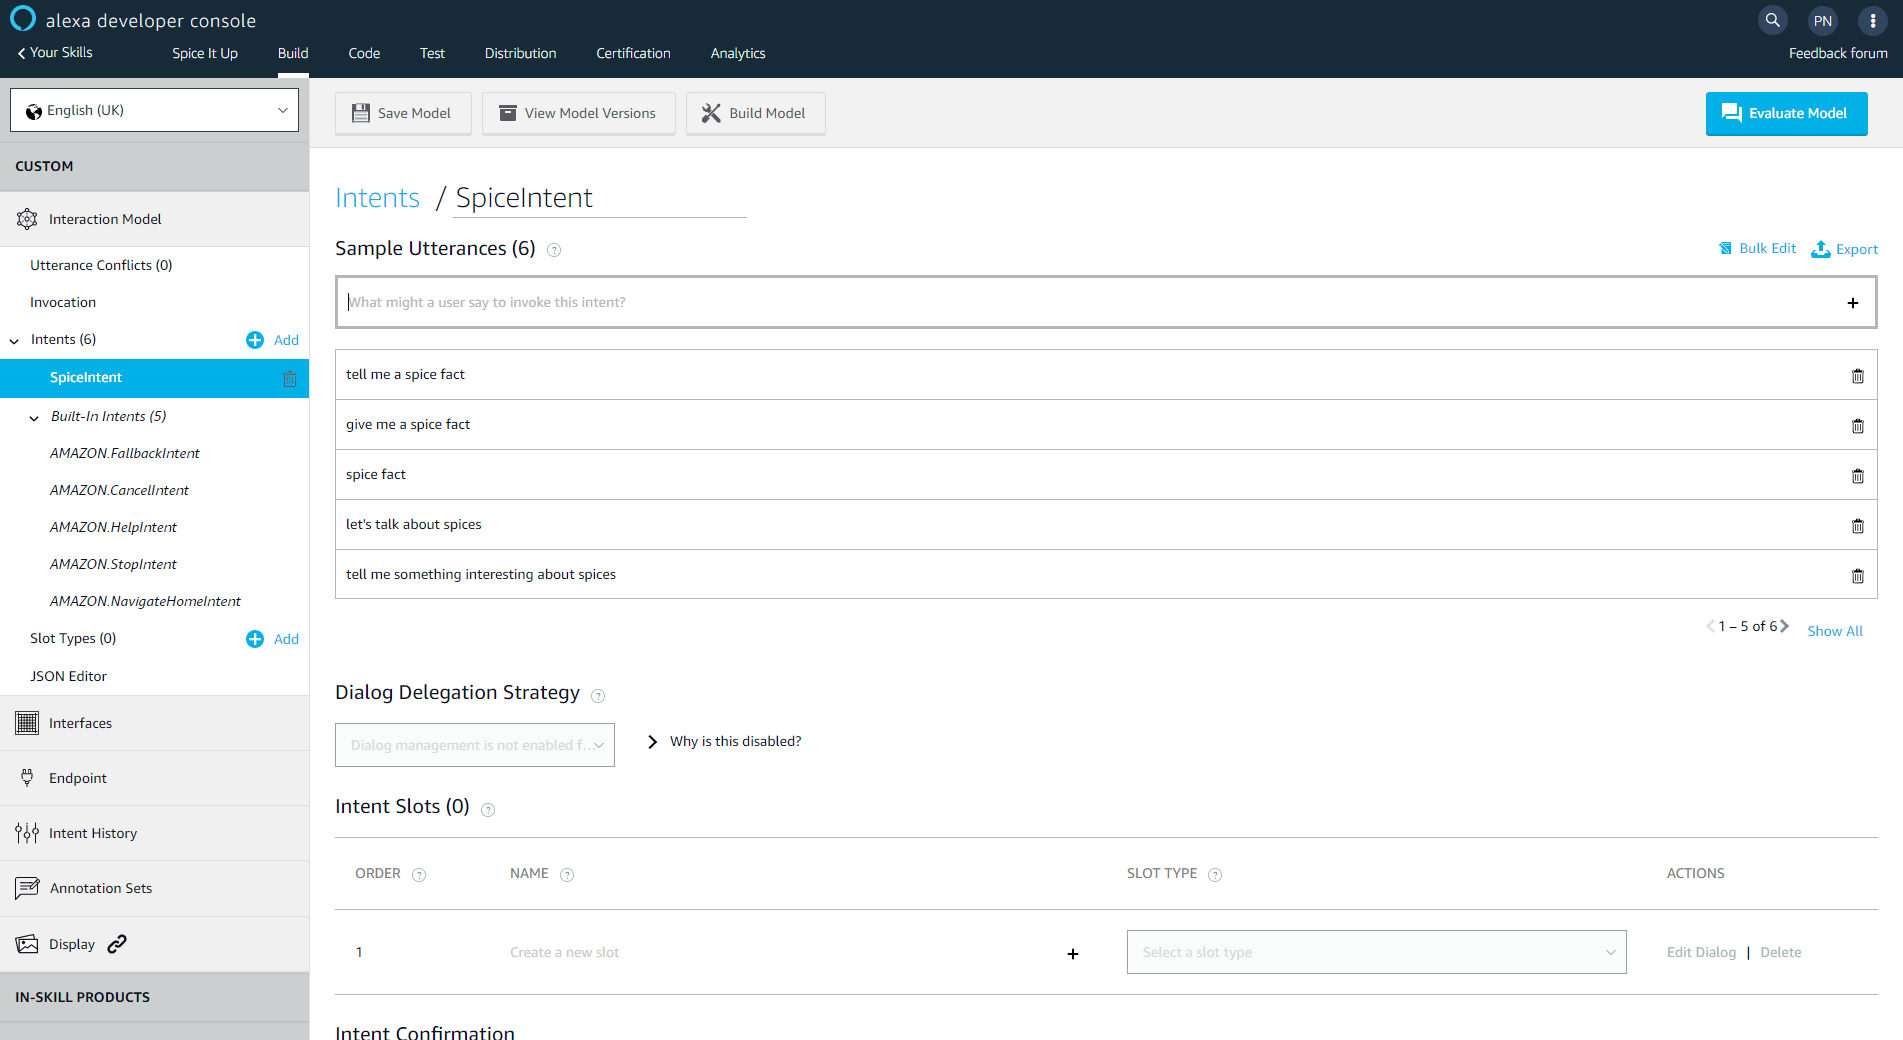Screen dimensions: 1903x1040
Task: Switch to the Distribution tab
Action: [520, 53]
